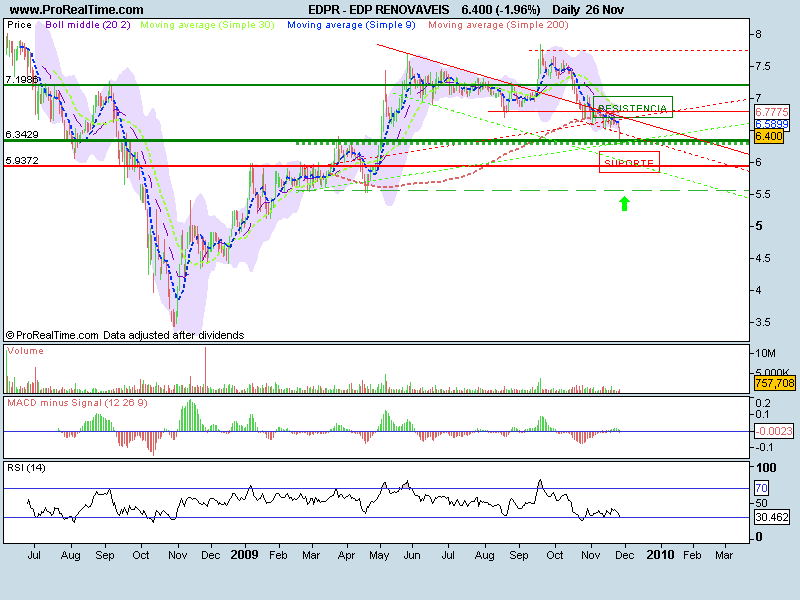Viewport: 800px width, 600px height.
Task: Click the 0.2 label on the MACD axis
Action: (763, 403)
